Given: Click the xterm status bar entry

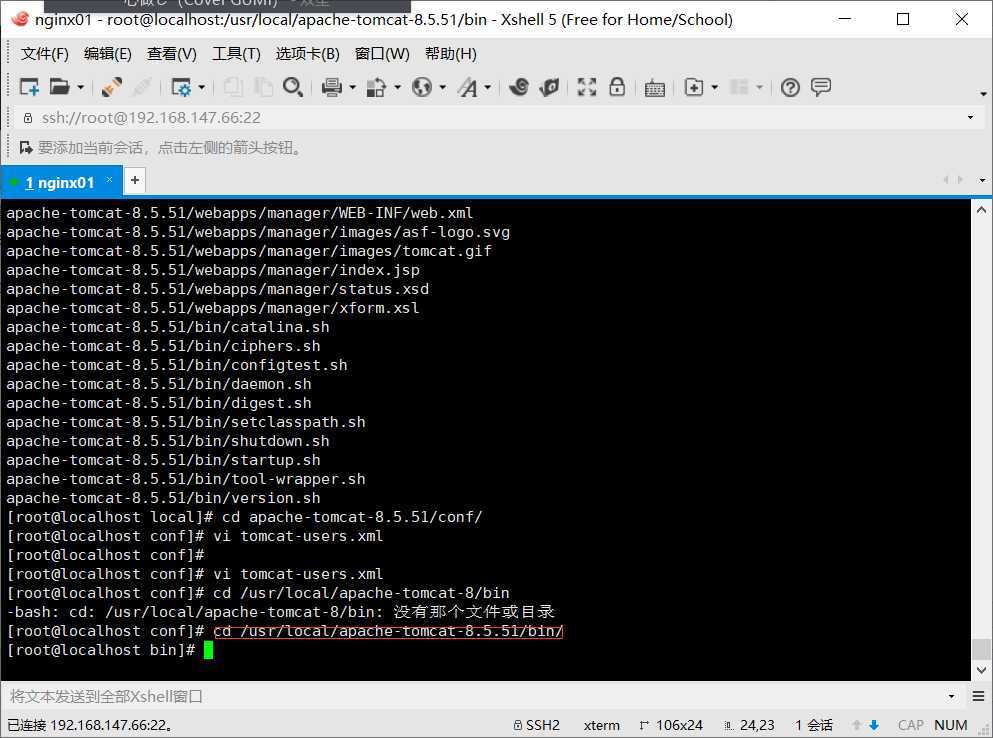Looking at the screenshot, I should 602,725.
